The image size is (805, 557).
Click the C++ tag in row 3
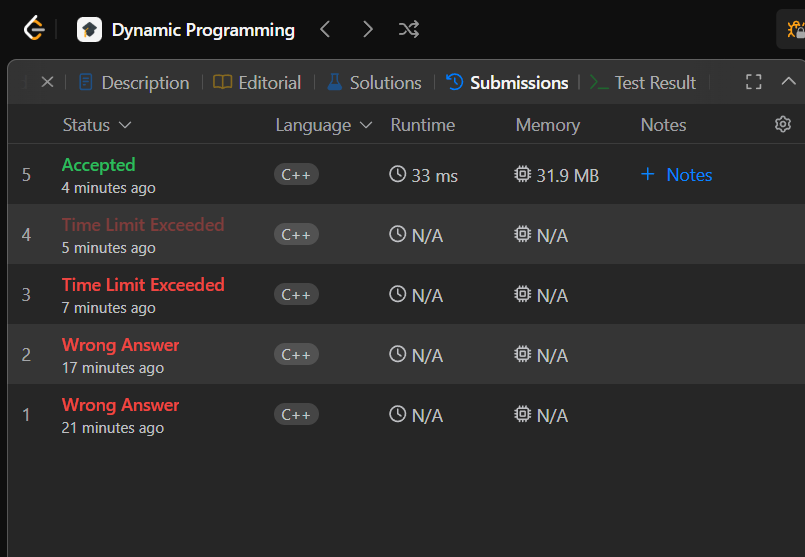[296, 295]
